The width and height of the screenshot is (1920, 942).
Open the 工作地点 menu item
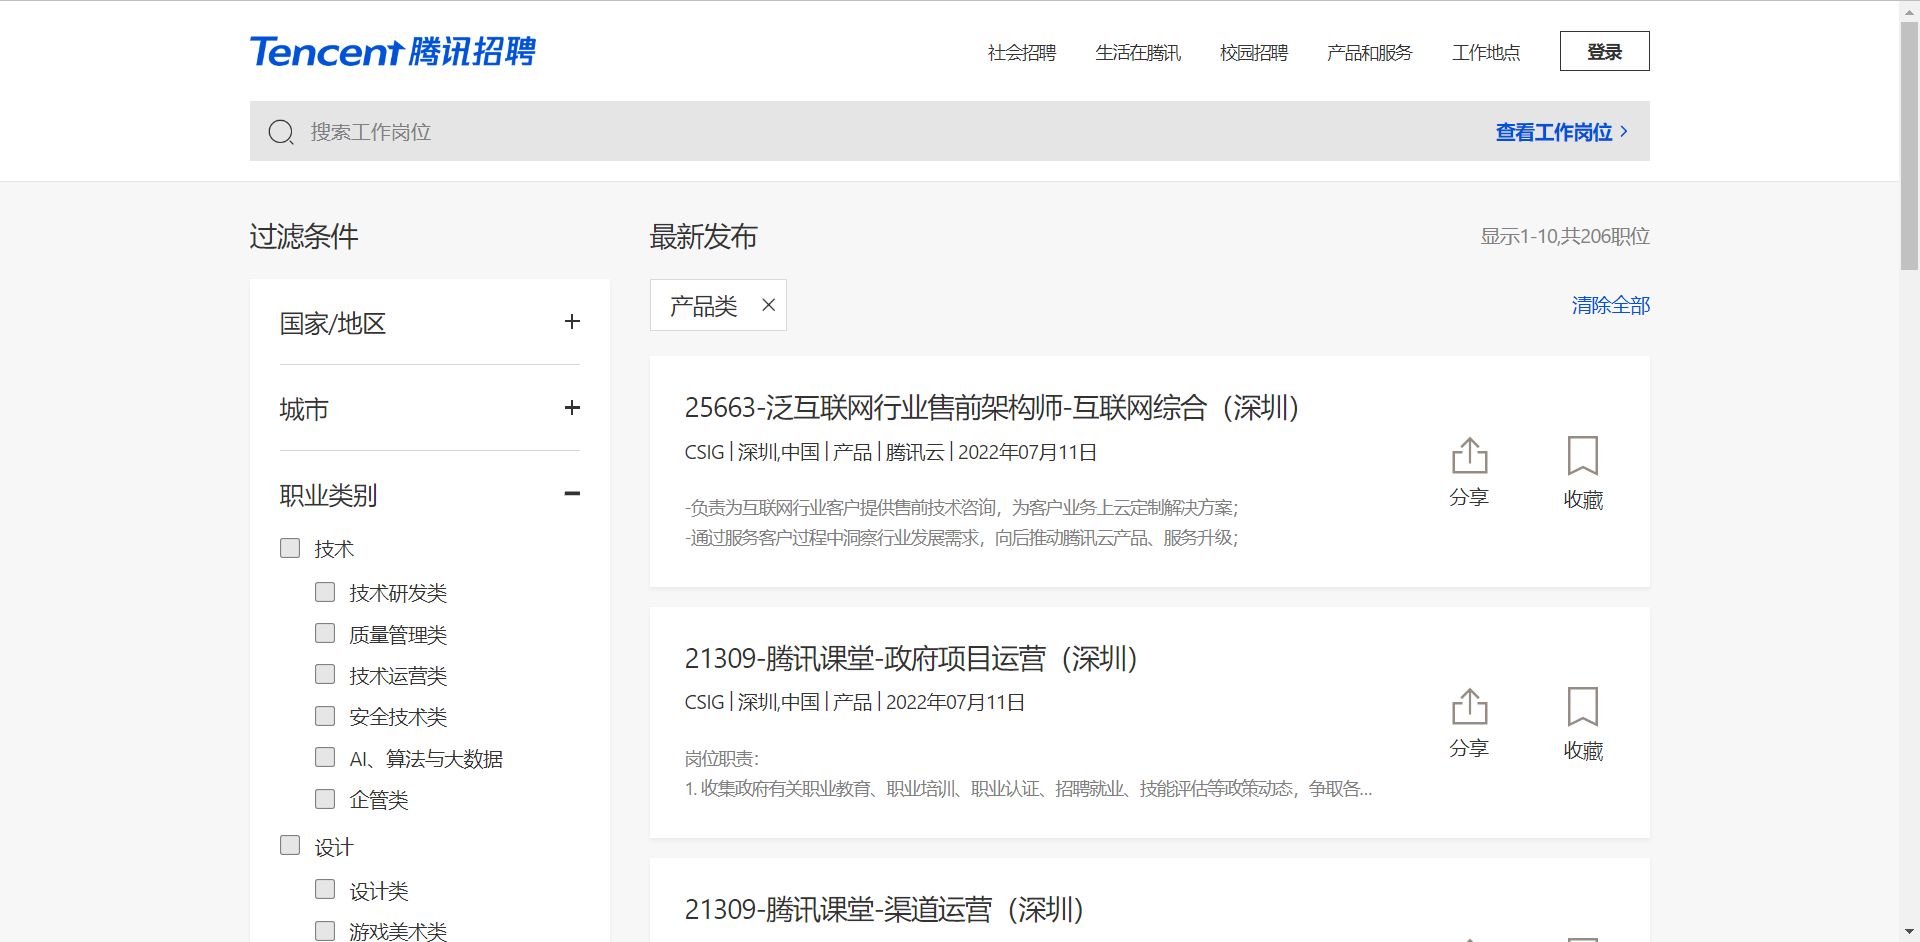click(x=1486, y=52)
